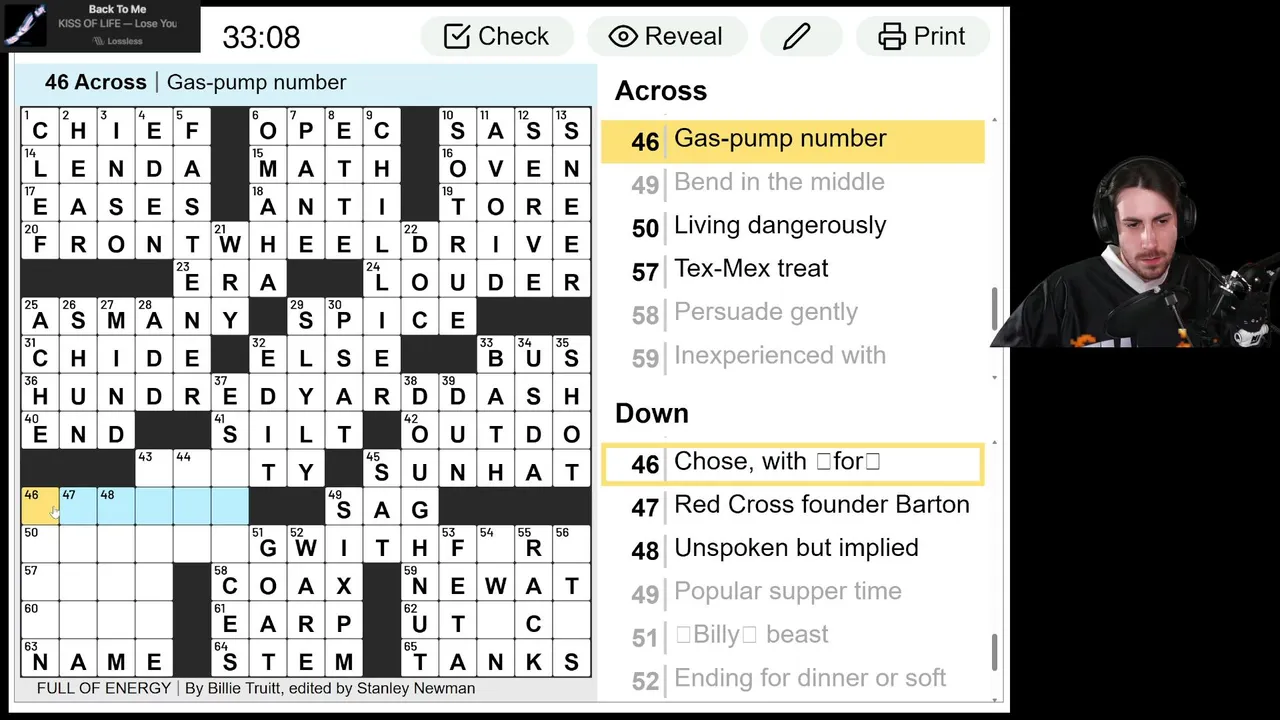Click empty grid cell numbered 57

click(x=39, y=584)
